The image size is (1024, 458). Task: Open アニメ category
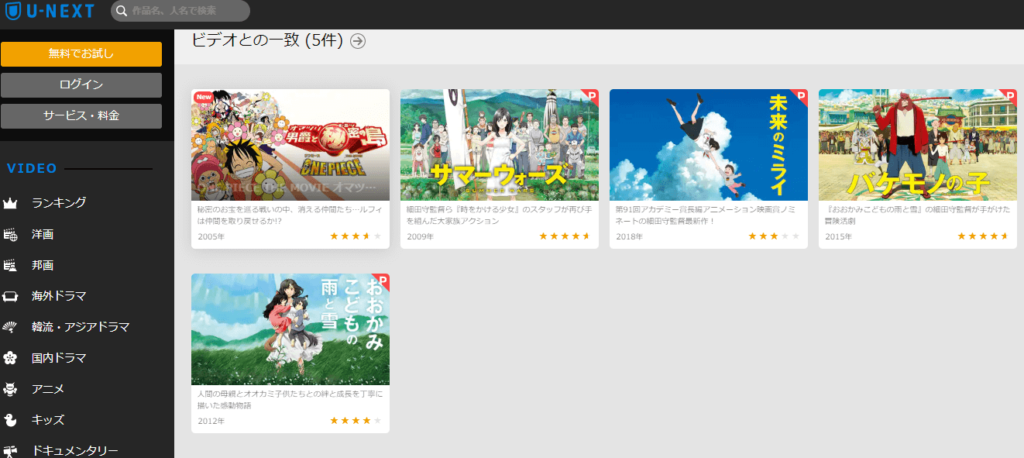point(48,389)
